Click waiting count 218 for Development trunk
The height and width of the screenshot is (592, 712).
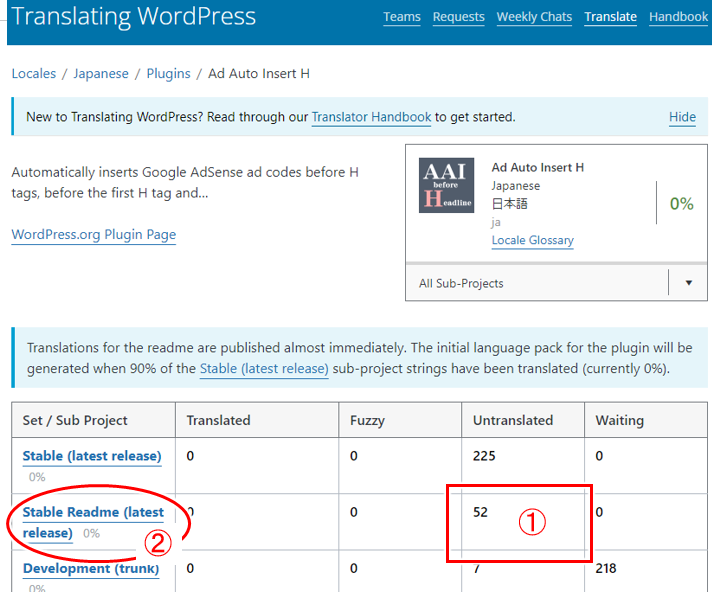pos(606,568)
